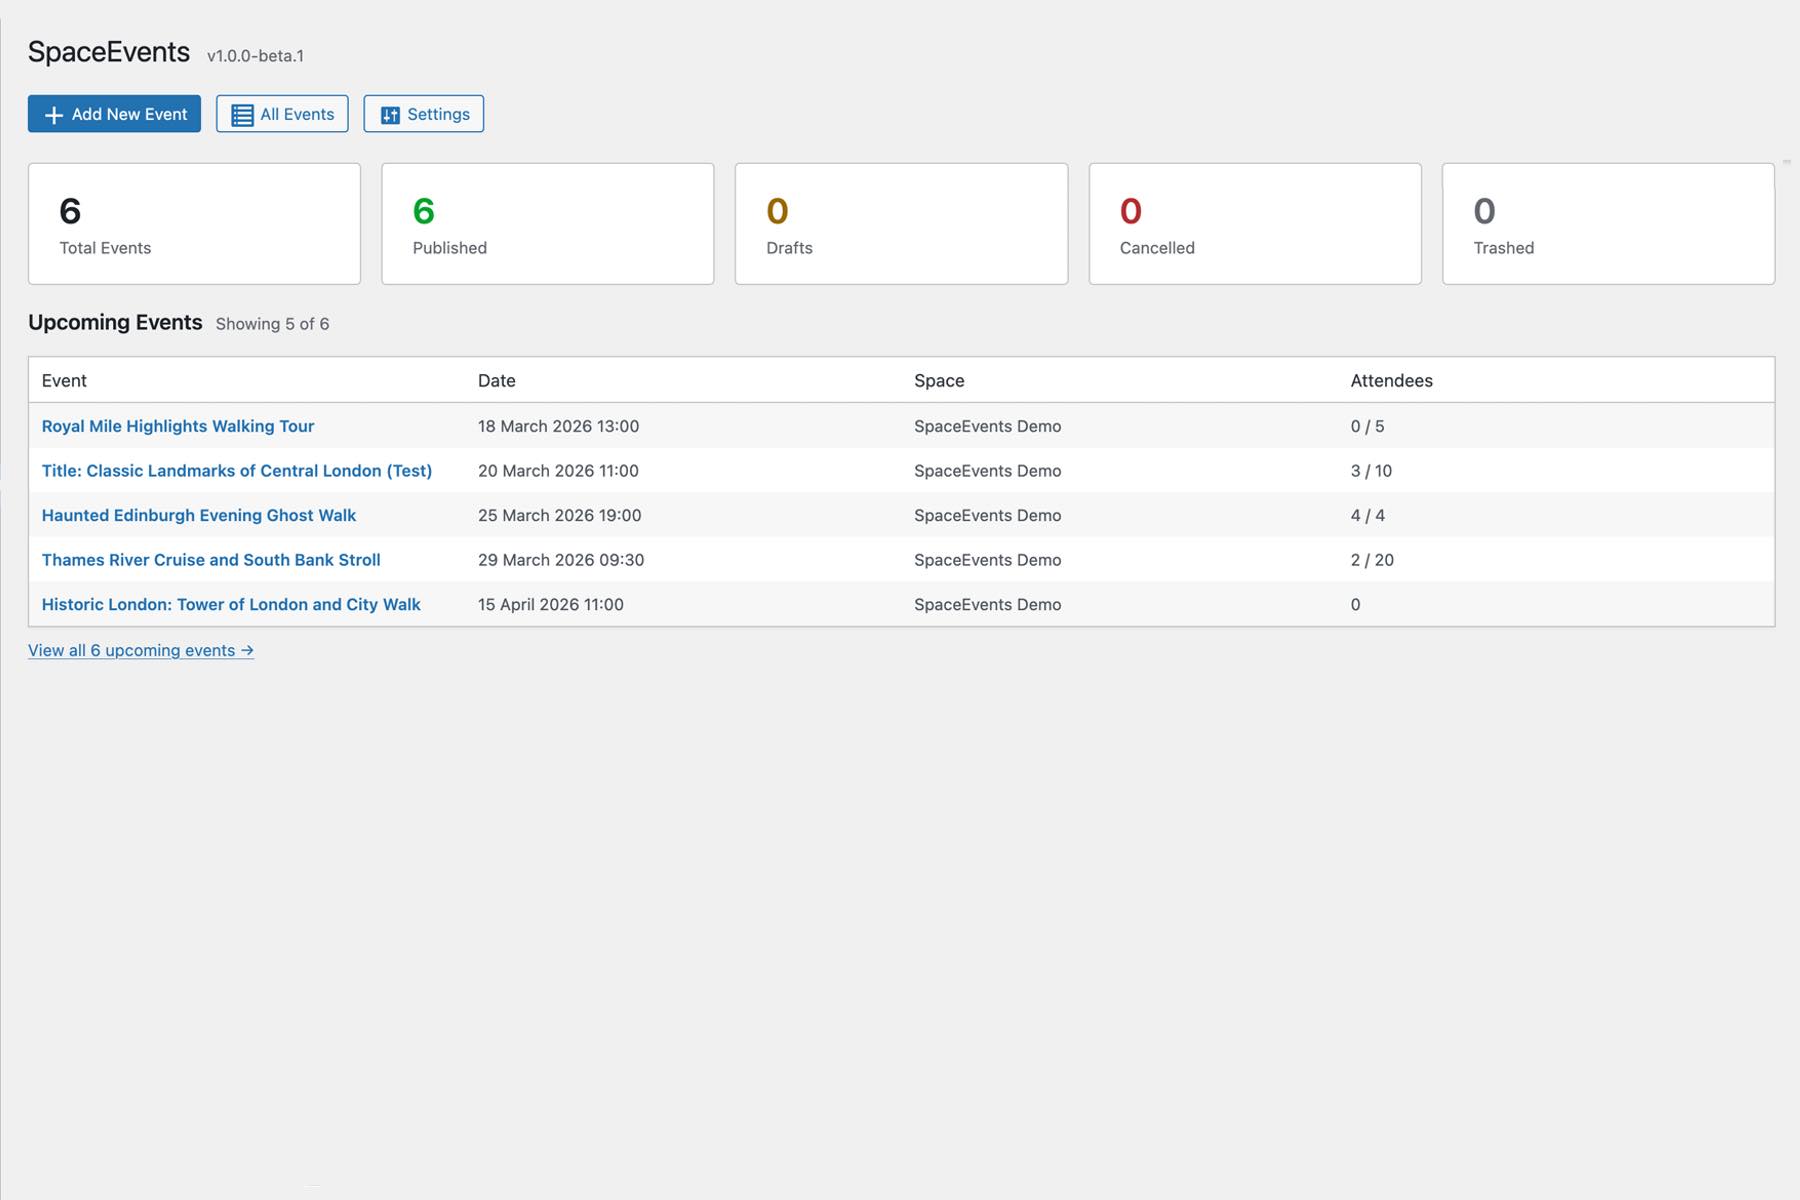Viewport: 1800px width, 1200px height.
Task: Select Haunted Edinburgh Evening Ghost Walk link
Action: 199,516
